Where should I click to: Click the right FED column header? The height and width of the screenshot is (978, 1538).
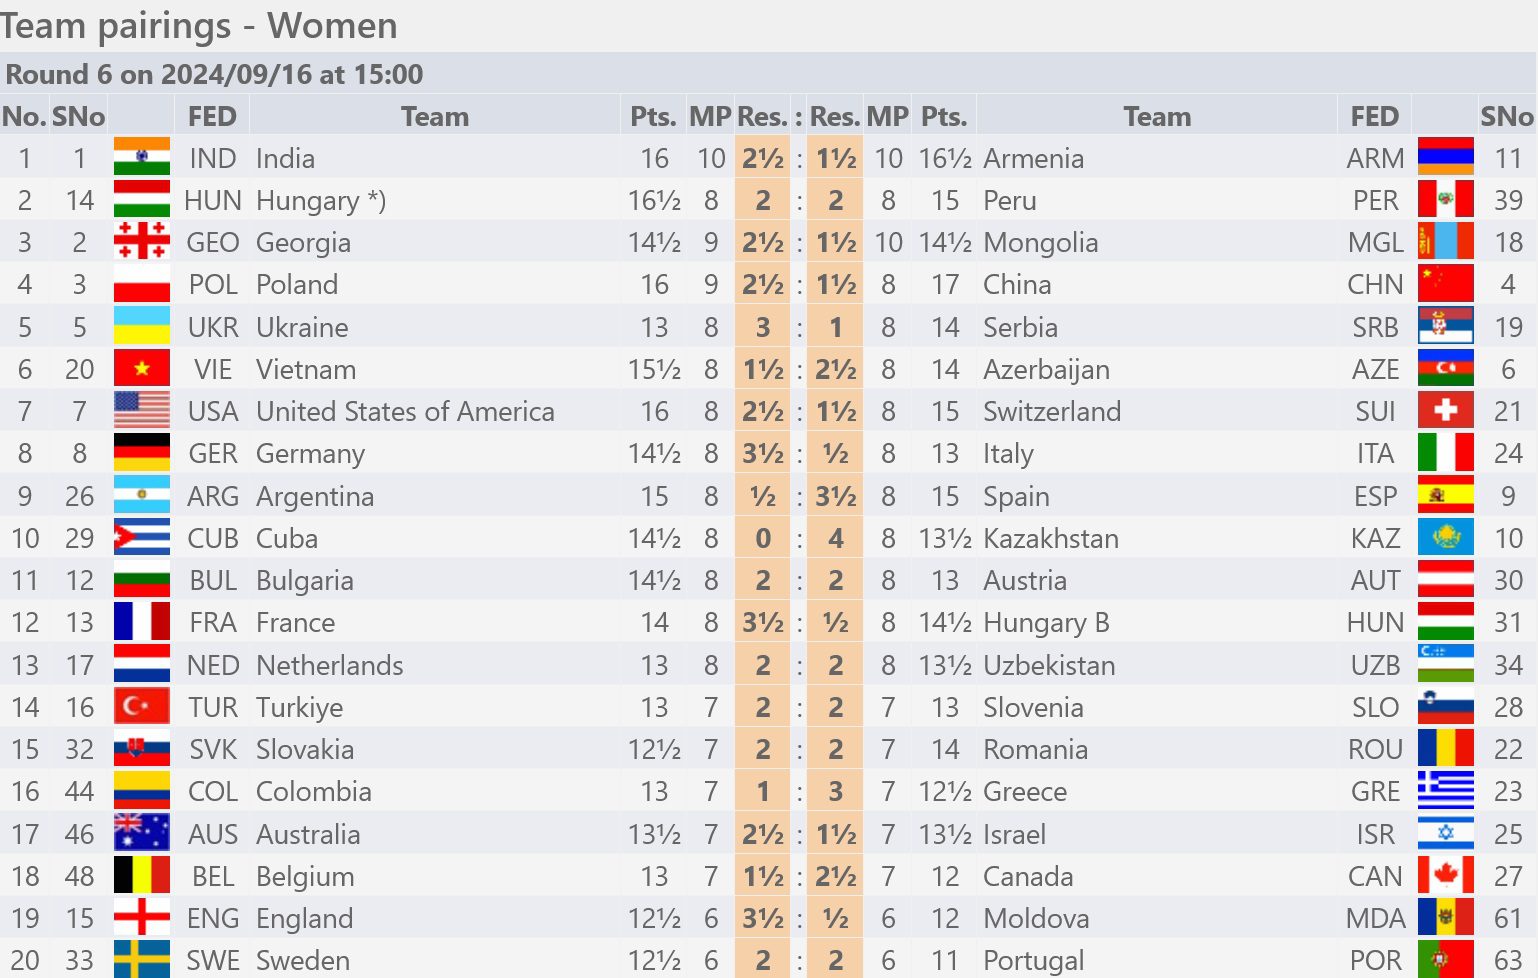pos(1375,116)
